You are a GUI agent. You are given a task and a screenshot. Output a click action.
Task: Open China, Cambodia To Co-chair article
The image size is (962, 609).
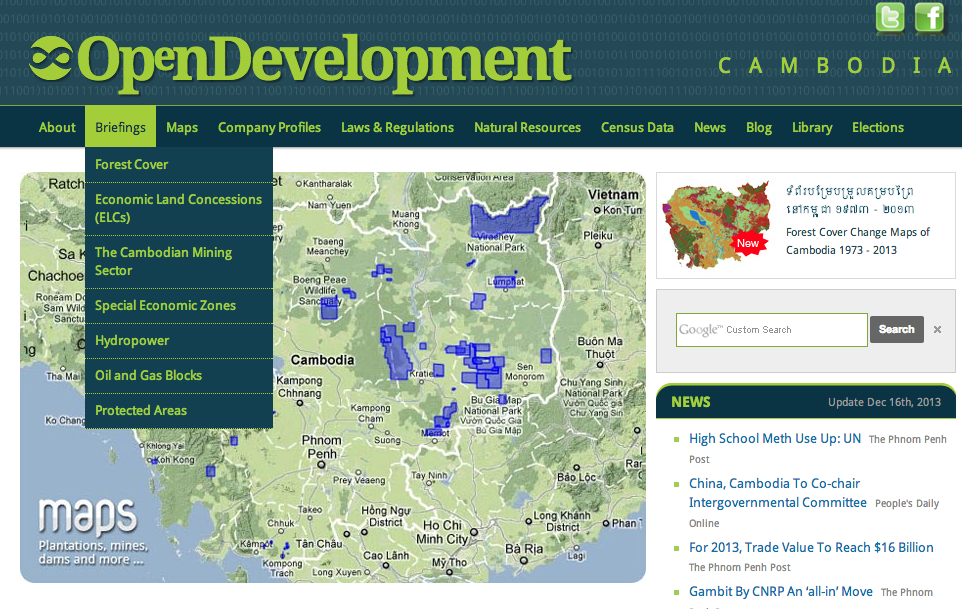click(x=777, y=493)
